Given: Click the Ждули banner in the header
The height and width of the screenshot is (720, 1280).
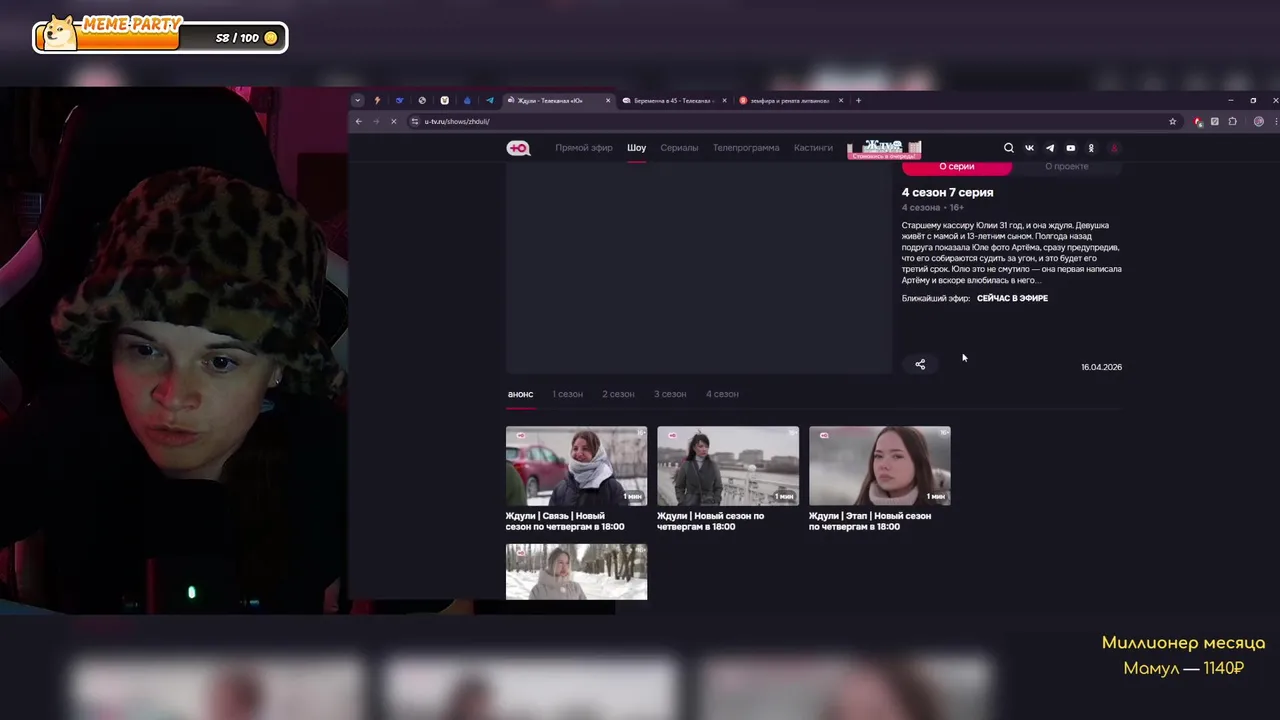Looking at the screenshot, I should [884, 149].
